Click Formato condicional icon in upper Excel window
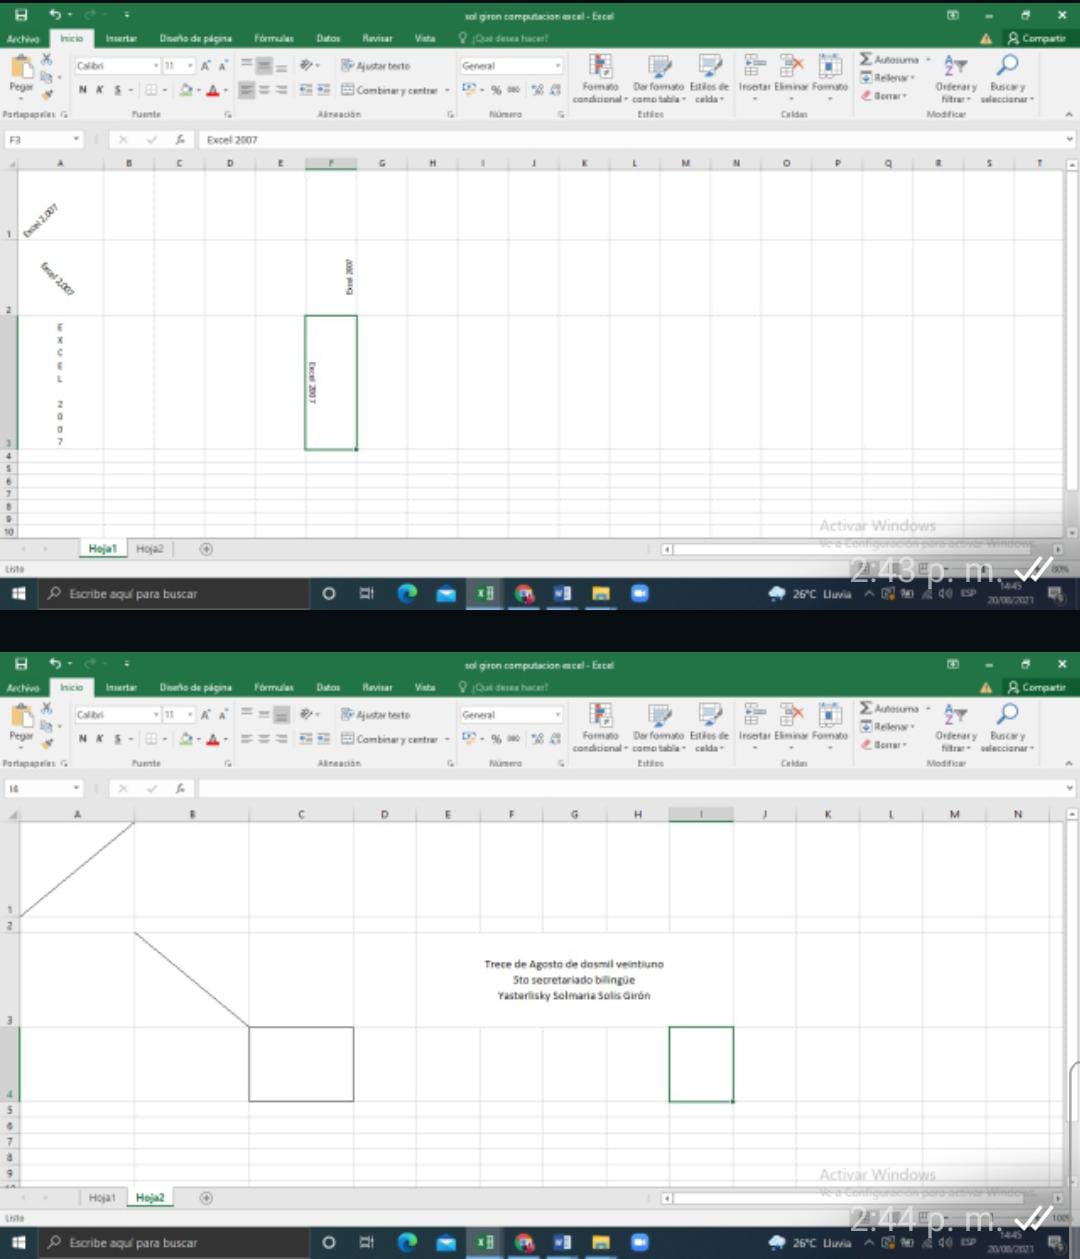The width and height of the screenshot is (1080, 1259). point(600,67)
